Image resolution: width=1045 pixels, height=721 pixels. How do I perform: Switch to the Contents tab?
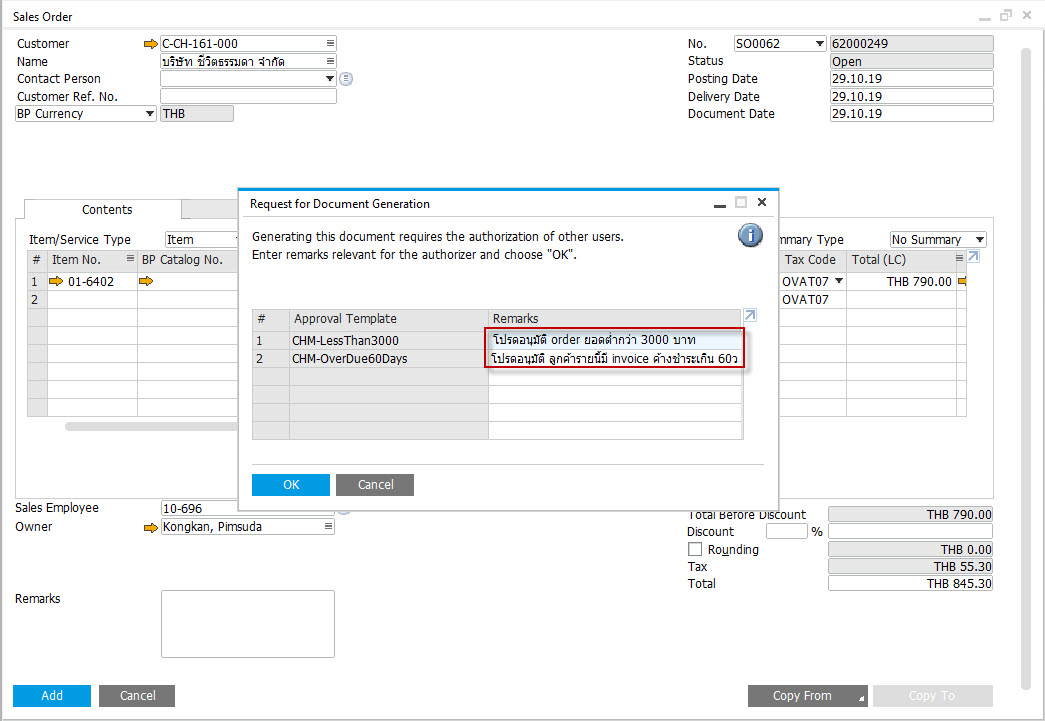click(107, 210)
